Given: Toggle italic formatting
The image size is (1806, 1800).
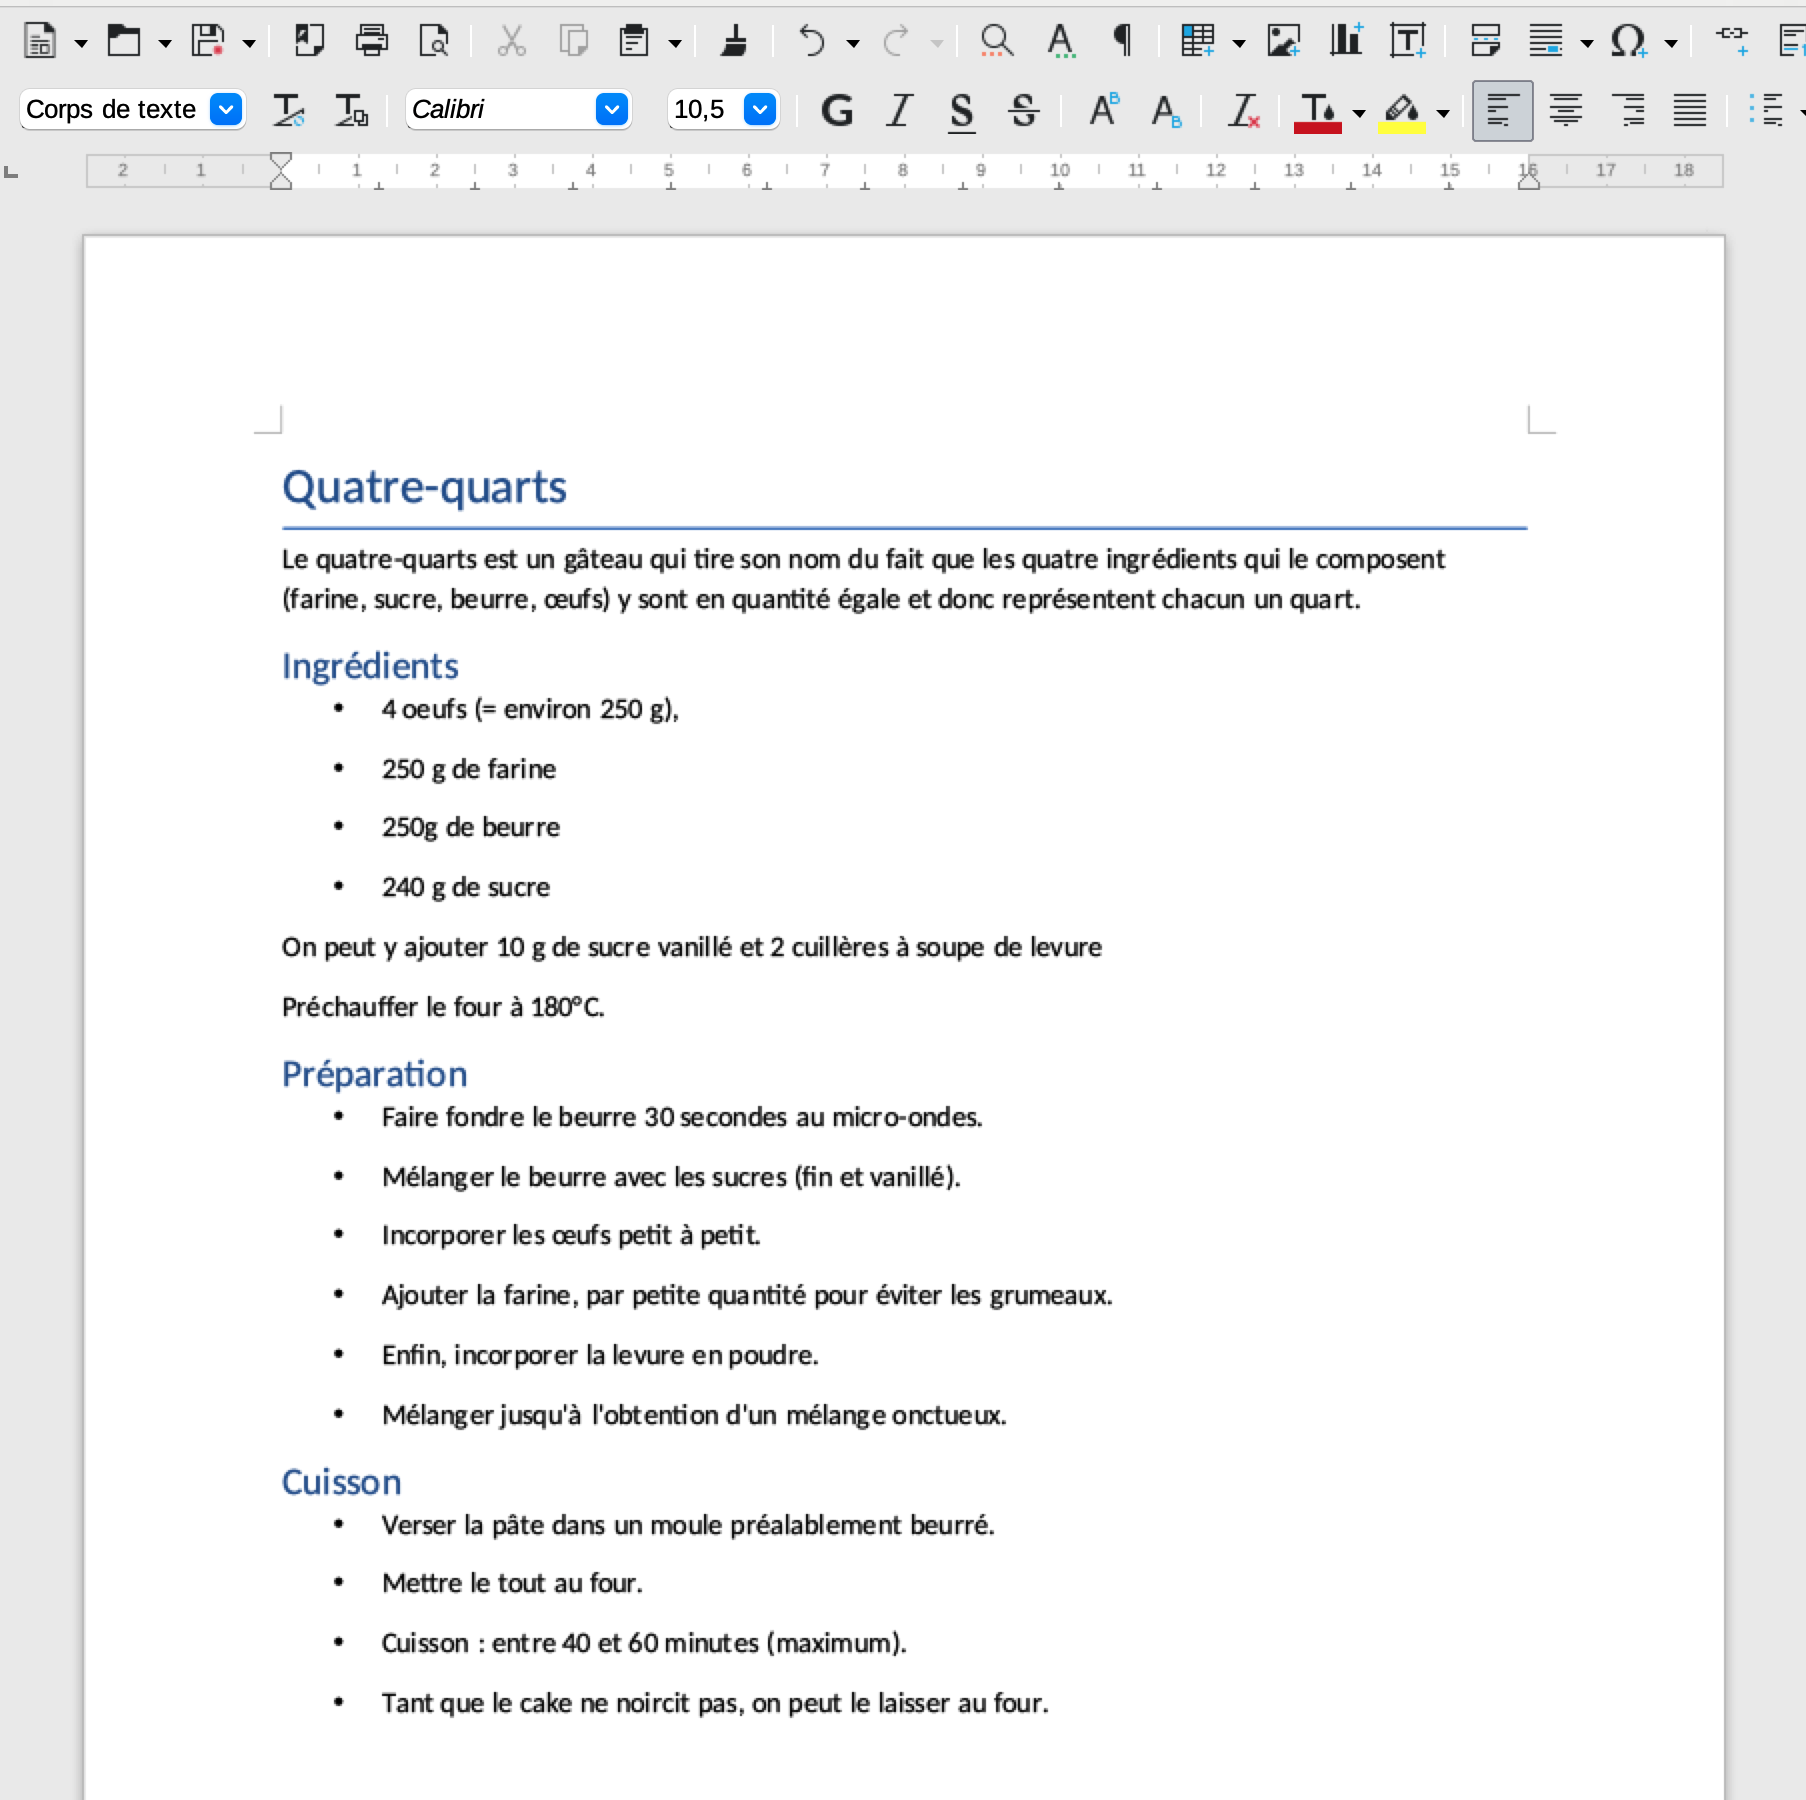Looking at the screenshot, I should (900, 110).
